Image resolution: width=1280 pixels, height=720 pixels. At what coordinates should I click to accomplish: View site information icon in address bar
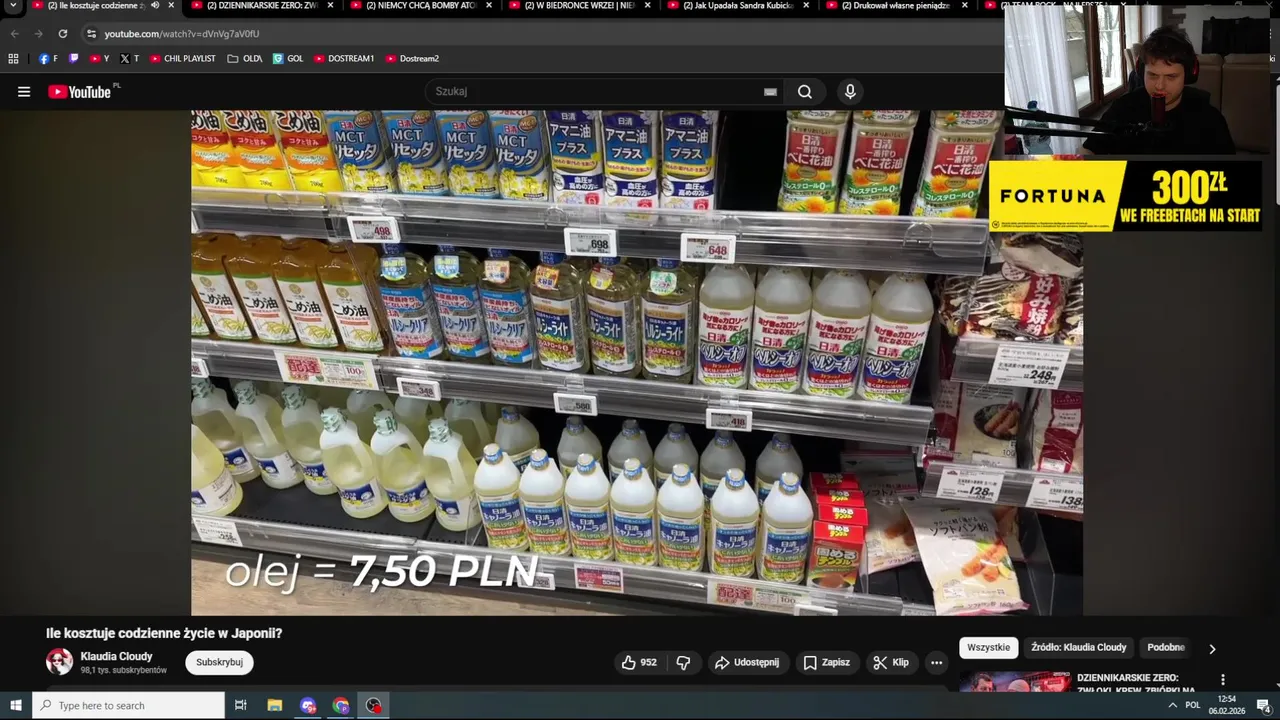(91, 34)
